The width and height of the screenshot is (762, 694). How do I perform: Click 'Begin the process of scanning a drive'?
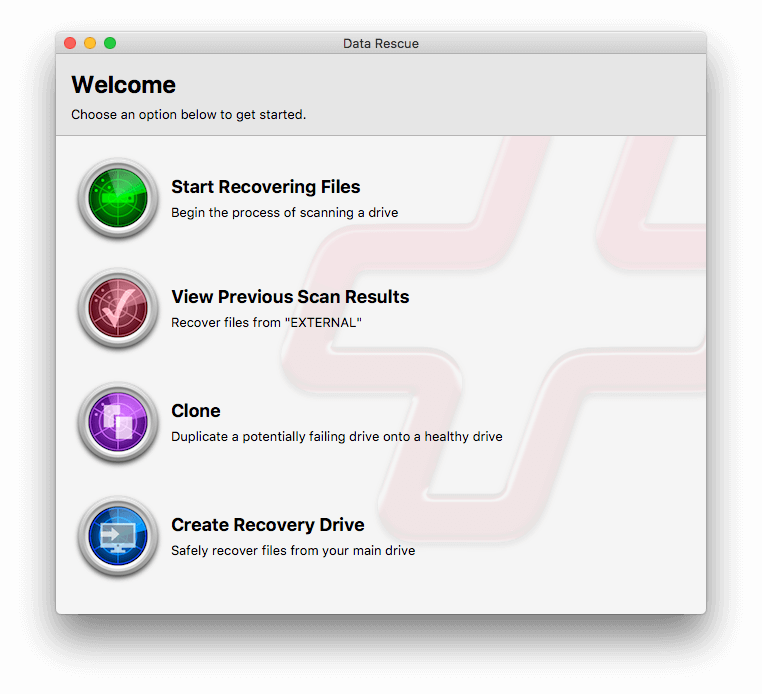284,213
